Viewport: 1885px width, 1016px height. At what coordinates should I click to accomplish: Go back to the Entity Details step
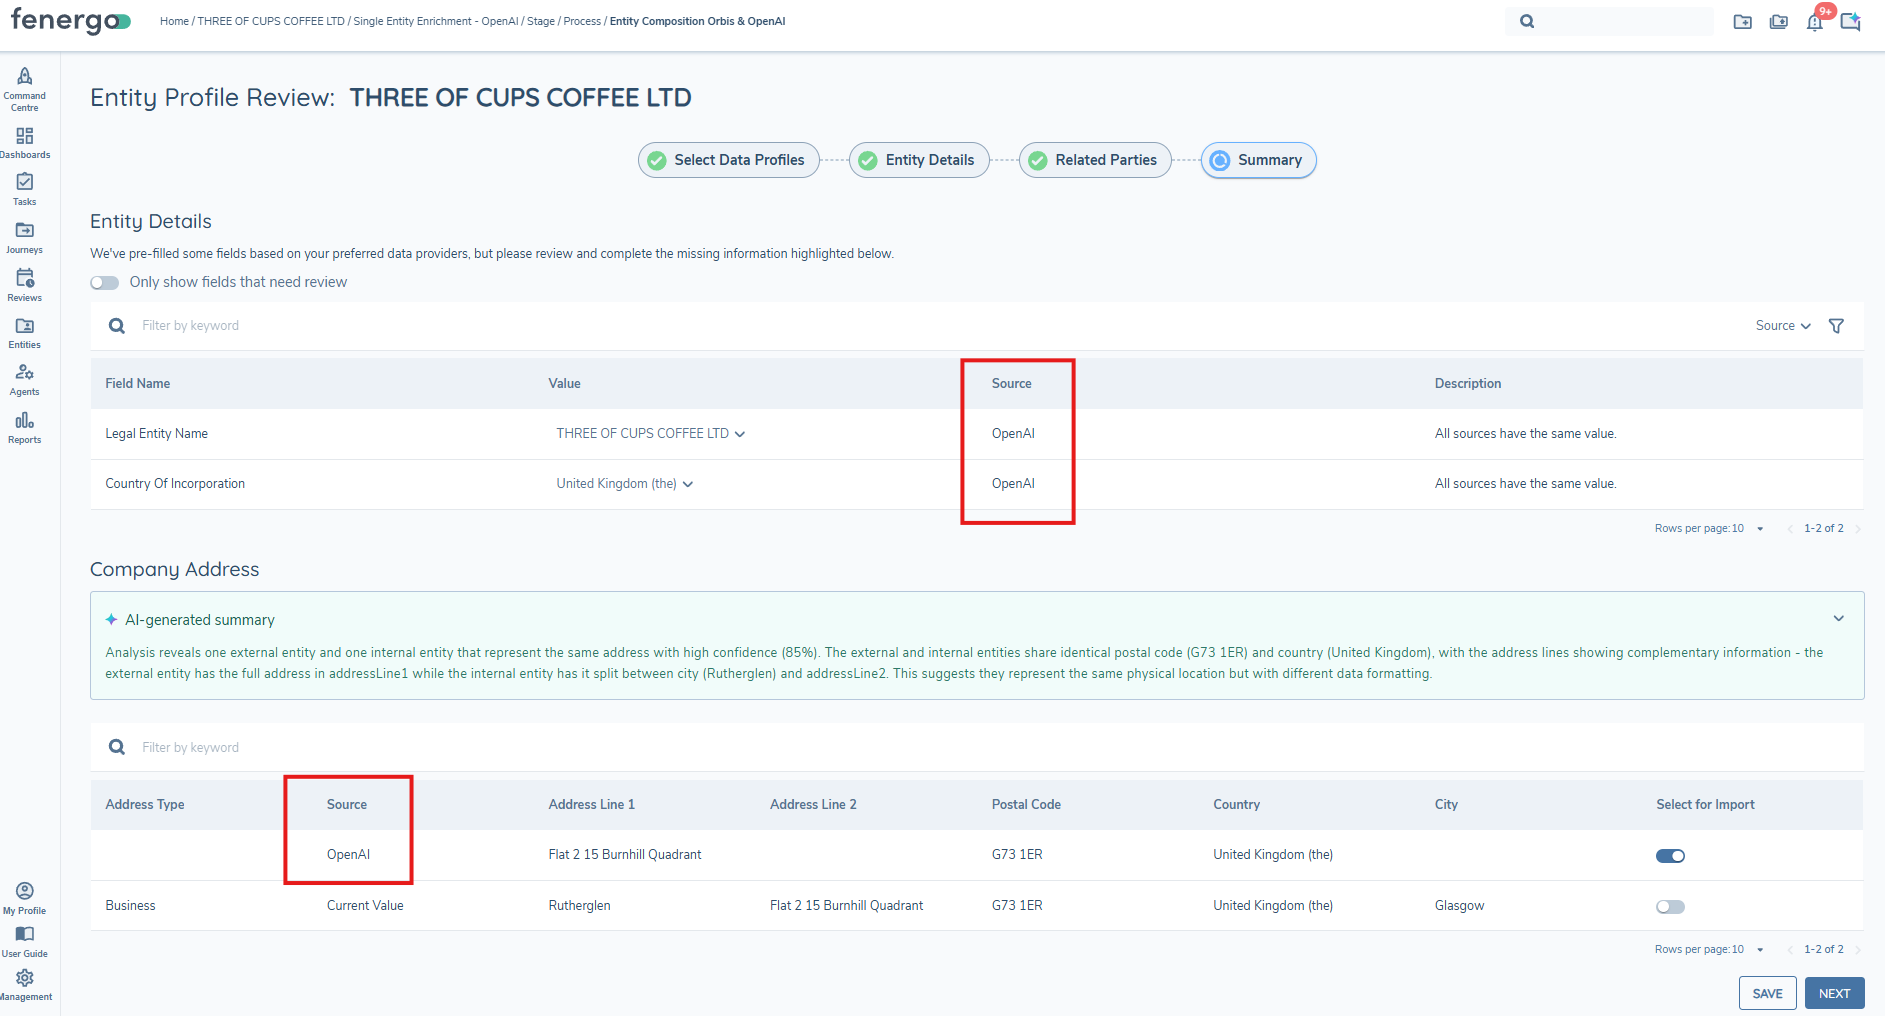click(x=918, y=159)
